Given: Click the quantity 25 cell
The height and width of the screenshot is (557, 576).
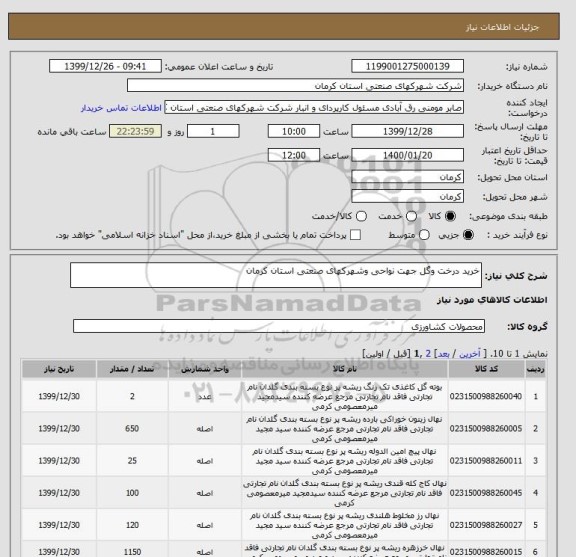Looking at the screenshot, I should pos(132,461).
